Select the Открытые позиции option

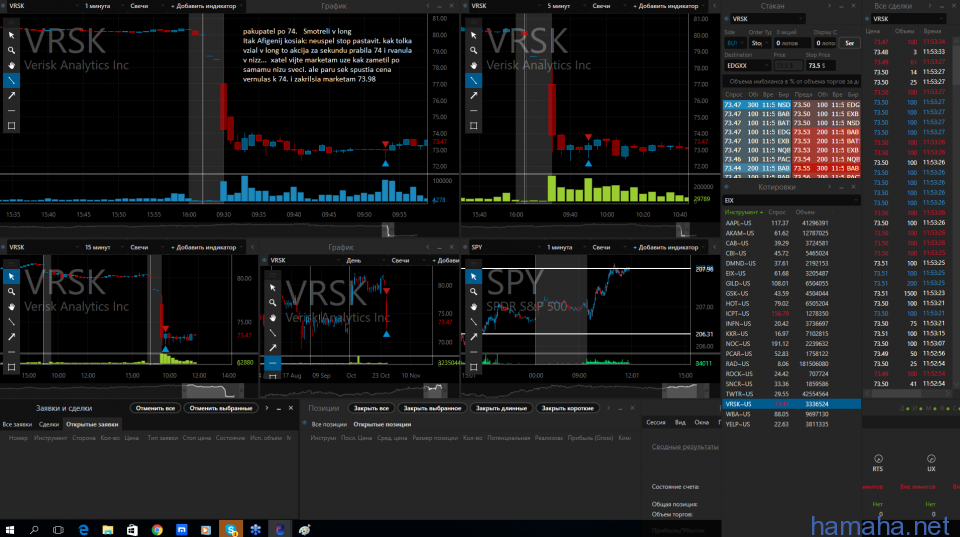[382, 424]
